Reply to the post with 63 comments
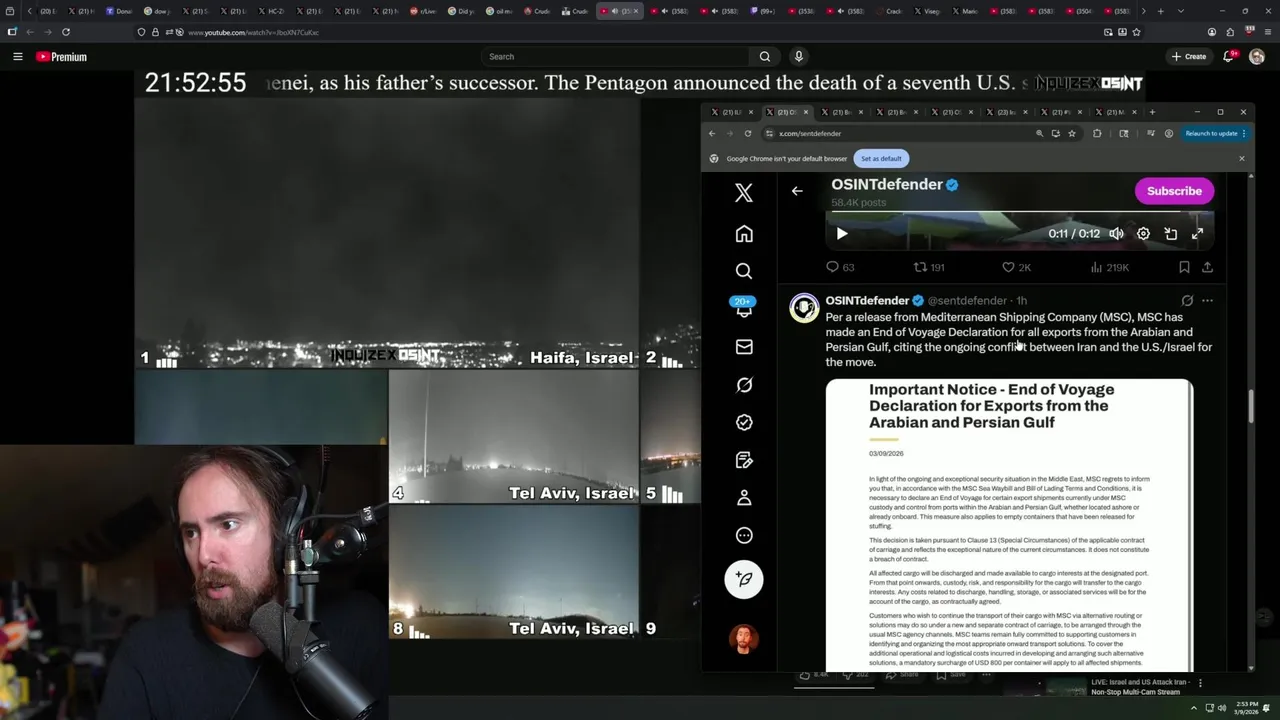 840,267
